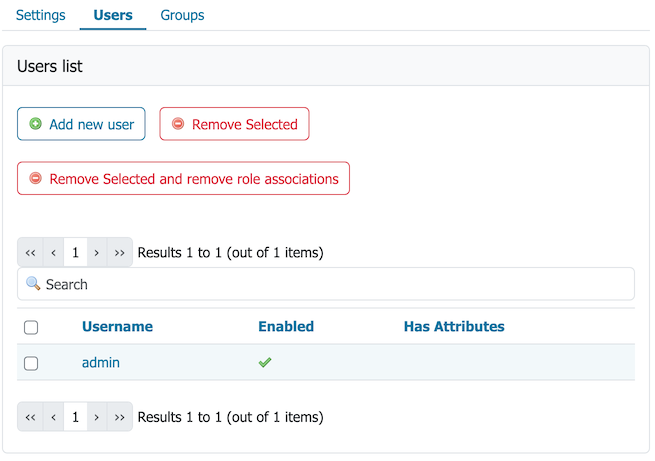Open the Groups tab
Screen dimensions: 655x461
[182, 15]
